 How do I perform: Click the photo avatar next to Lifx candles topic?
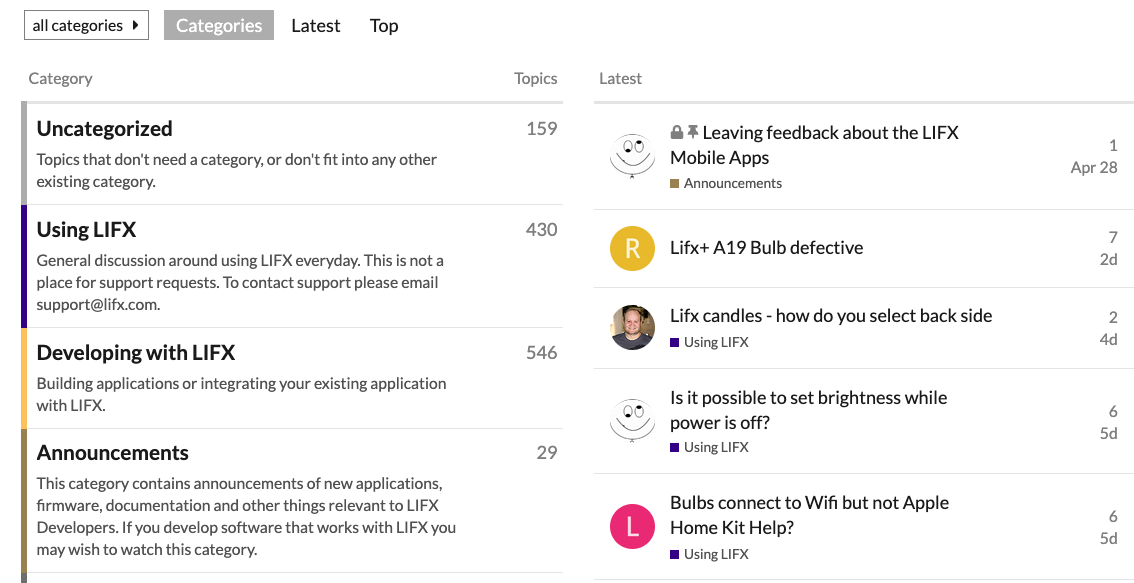632,327
